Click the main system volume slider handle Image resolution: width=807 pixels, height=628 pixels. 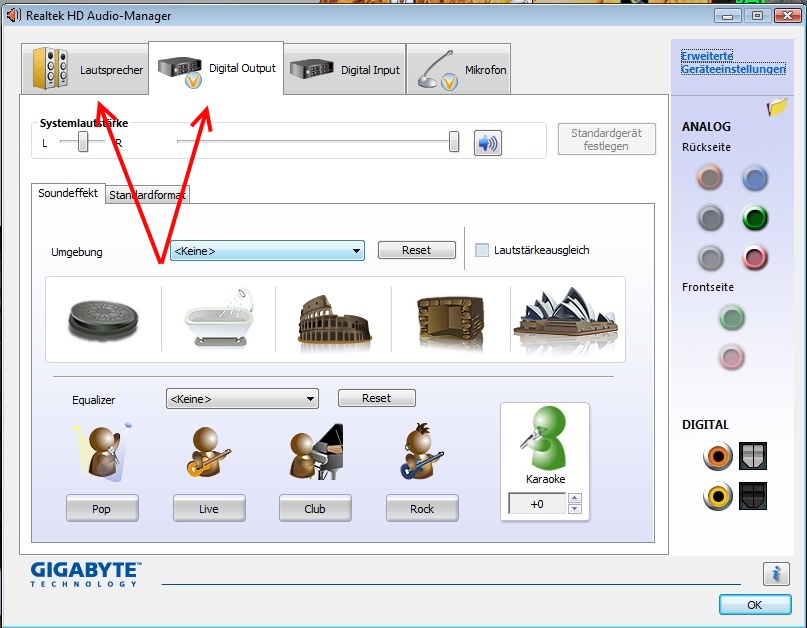pos(453,142)
